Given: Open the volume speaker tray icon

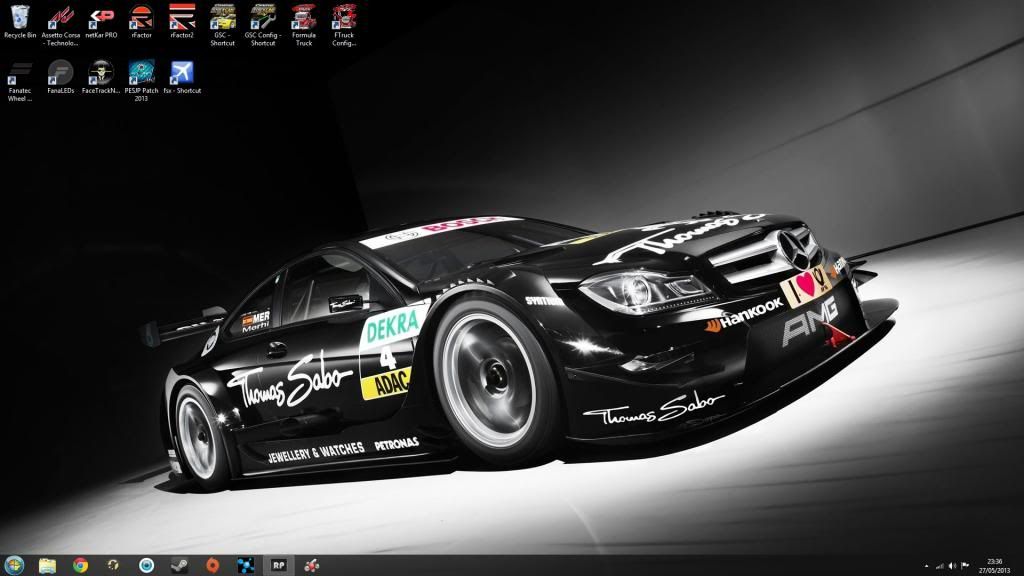Looking at the screenshot, I should pyautogui.click(x=952, y=566).
